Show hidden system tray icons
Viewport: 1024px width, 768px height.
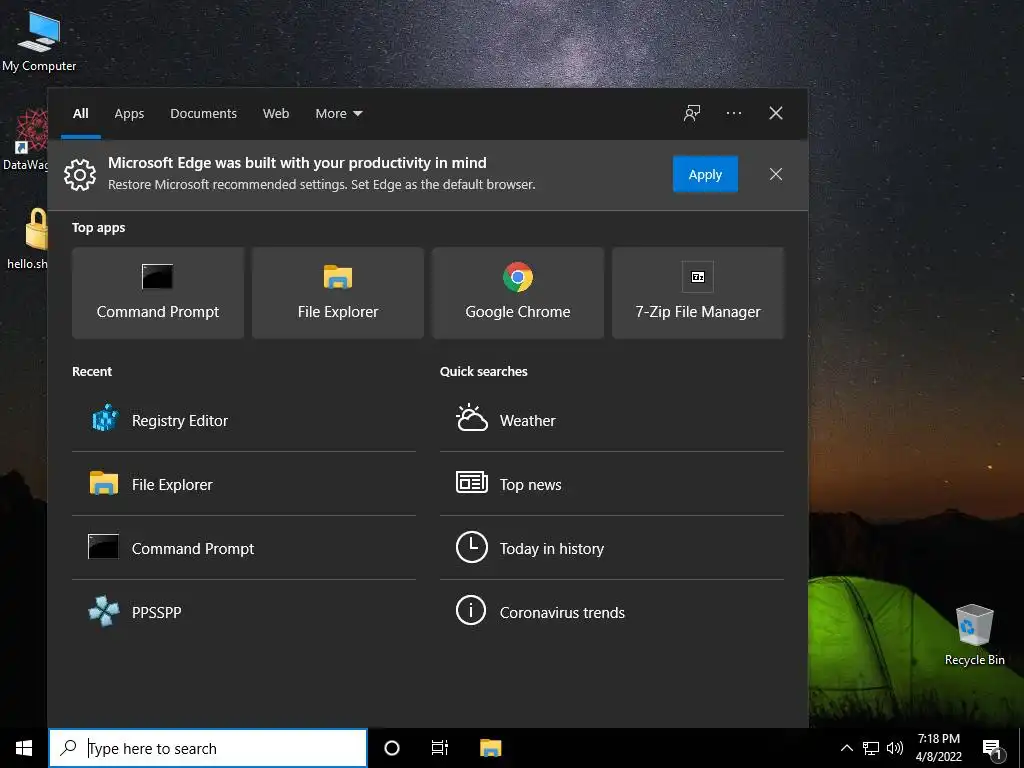(846, 748)
